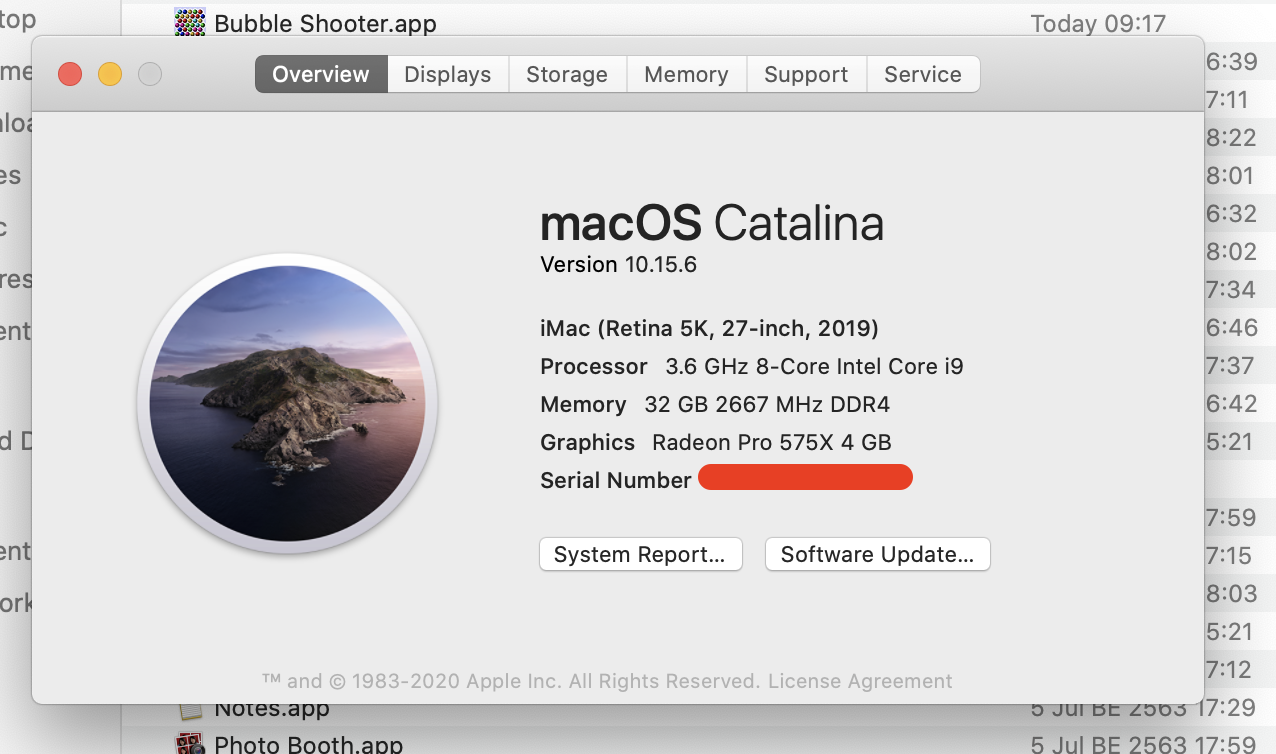
Task: Close the About This Mac window
Action: tap(70, 74)
